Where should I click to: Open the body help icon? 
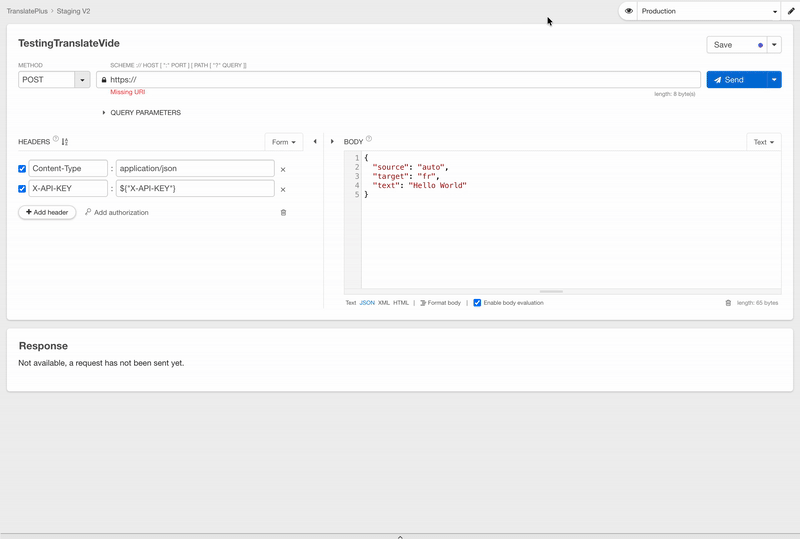pyautogui.click(x=369, y=138)
